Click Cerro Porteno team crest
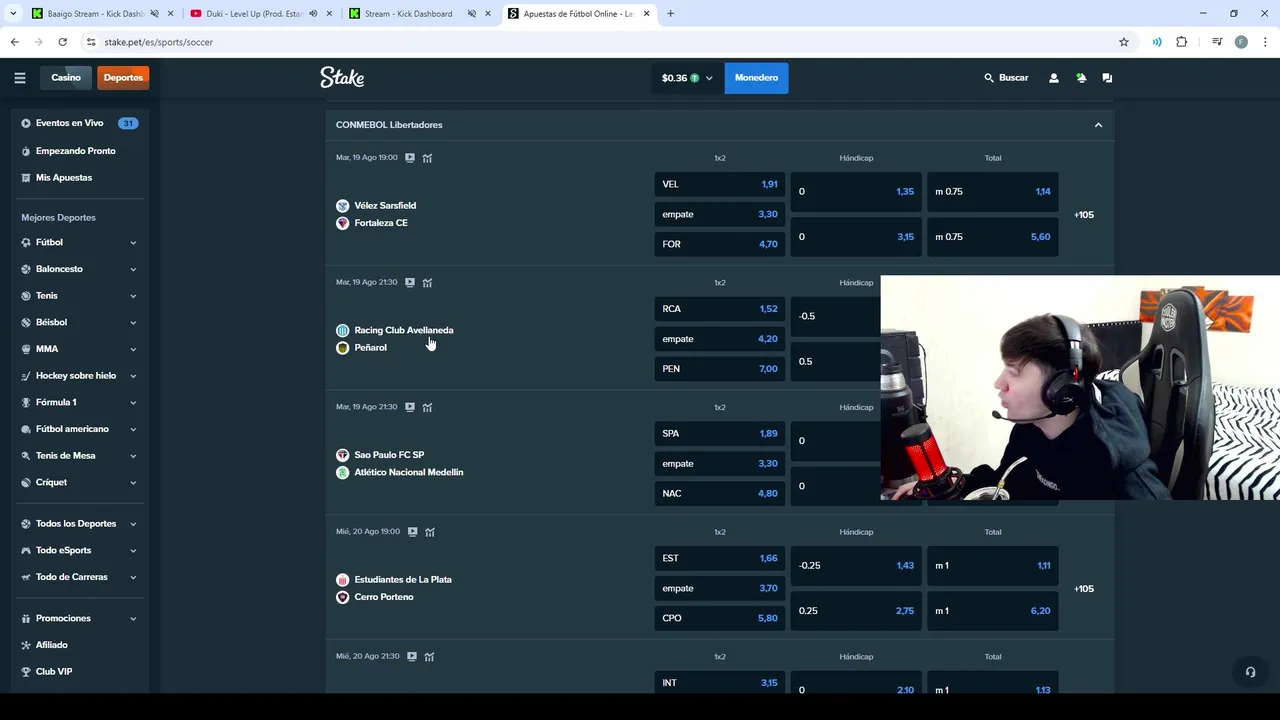The image size is (1280, 720). click(x=342, y=597)
